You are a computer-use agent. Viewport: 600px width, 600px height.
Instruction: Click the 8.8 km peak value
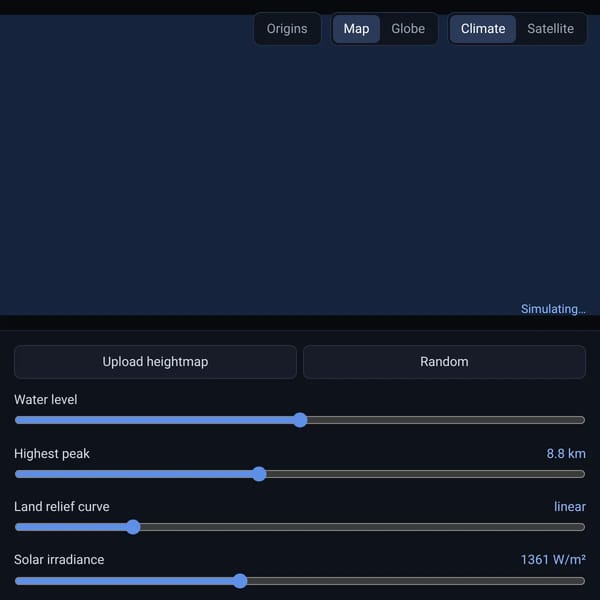point(566,454)
